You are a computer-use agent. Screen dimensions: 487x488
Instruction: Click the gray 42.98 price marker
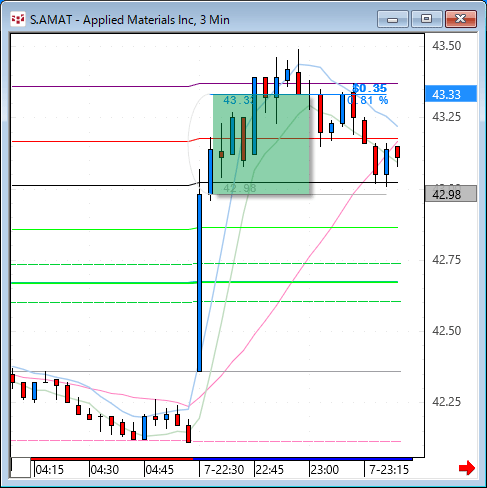tap(451, 194)
